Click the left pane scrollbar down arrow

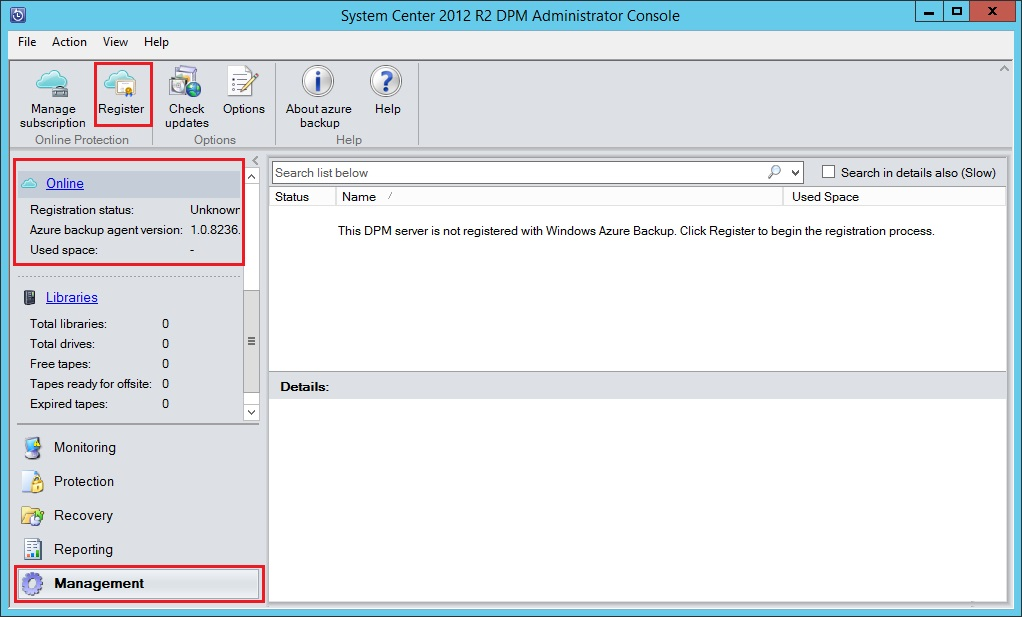point(251,411)
